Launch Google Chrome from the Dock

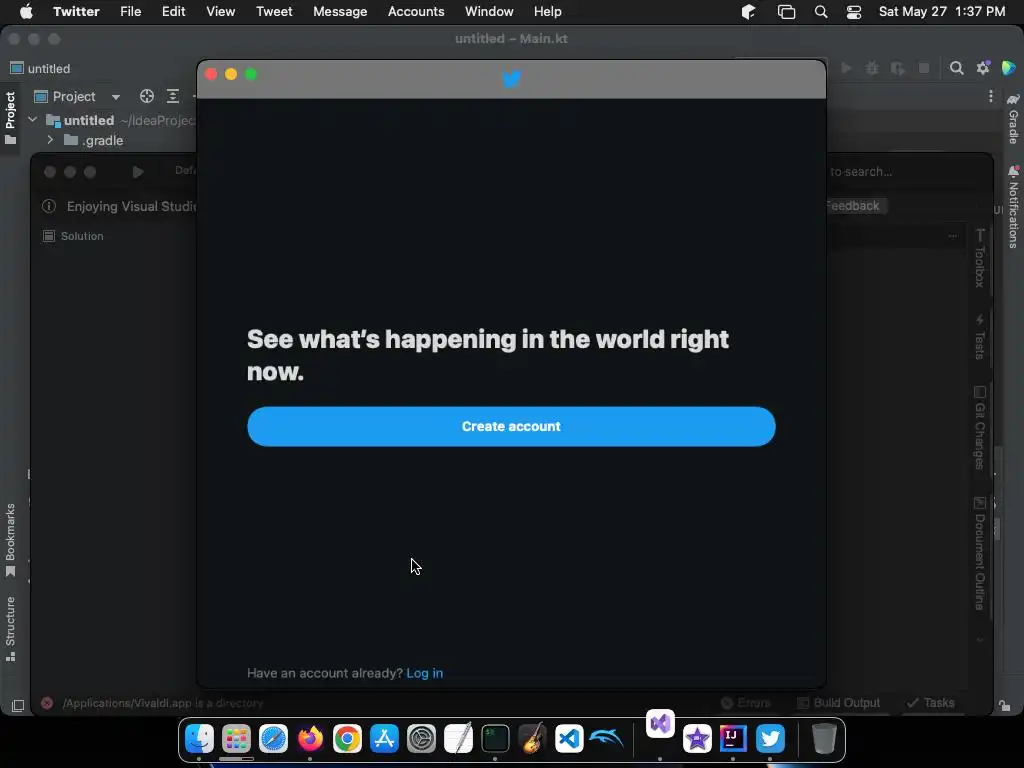tap(347, 739)
